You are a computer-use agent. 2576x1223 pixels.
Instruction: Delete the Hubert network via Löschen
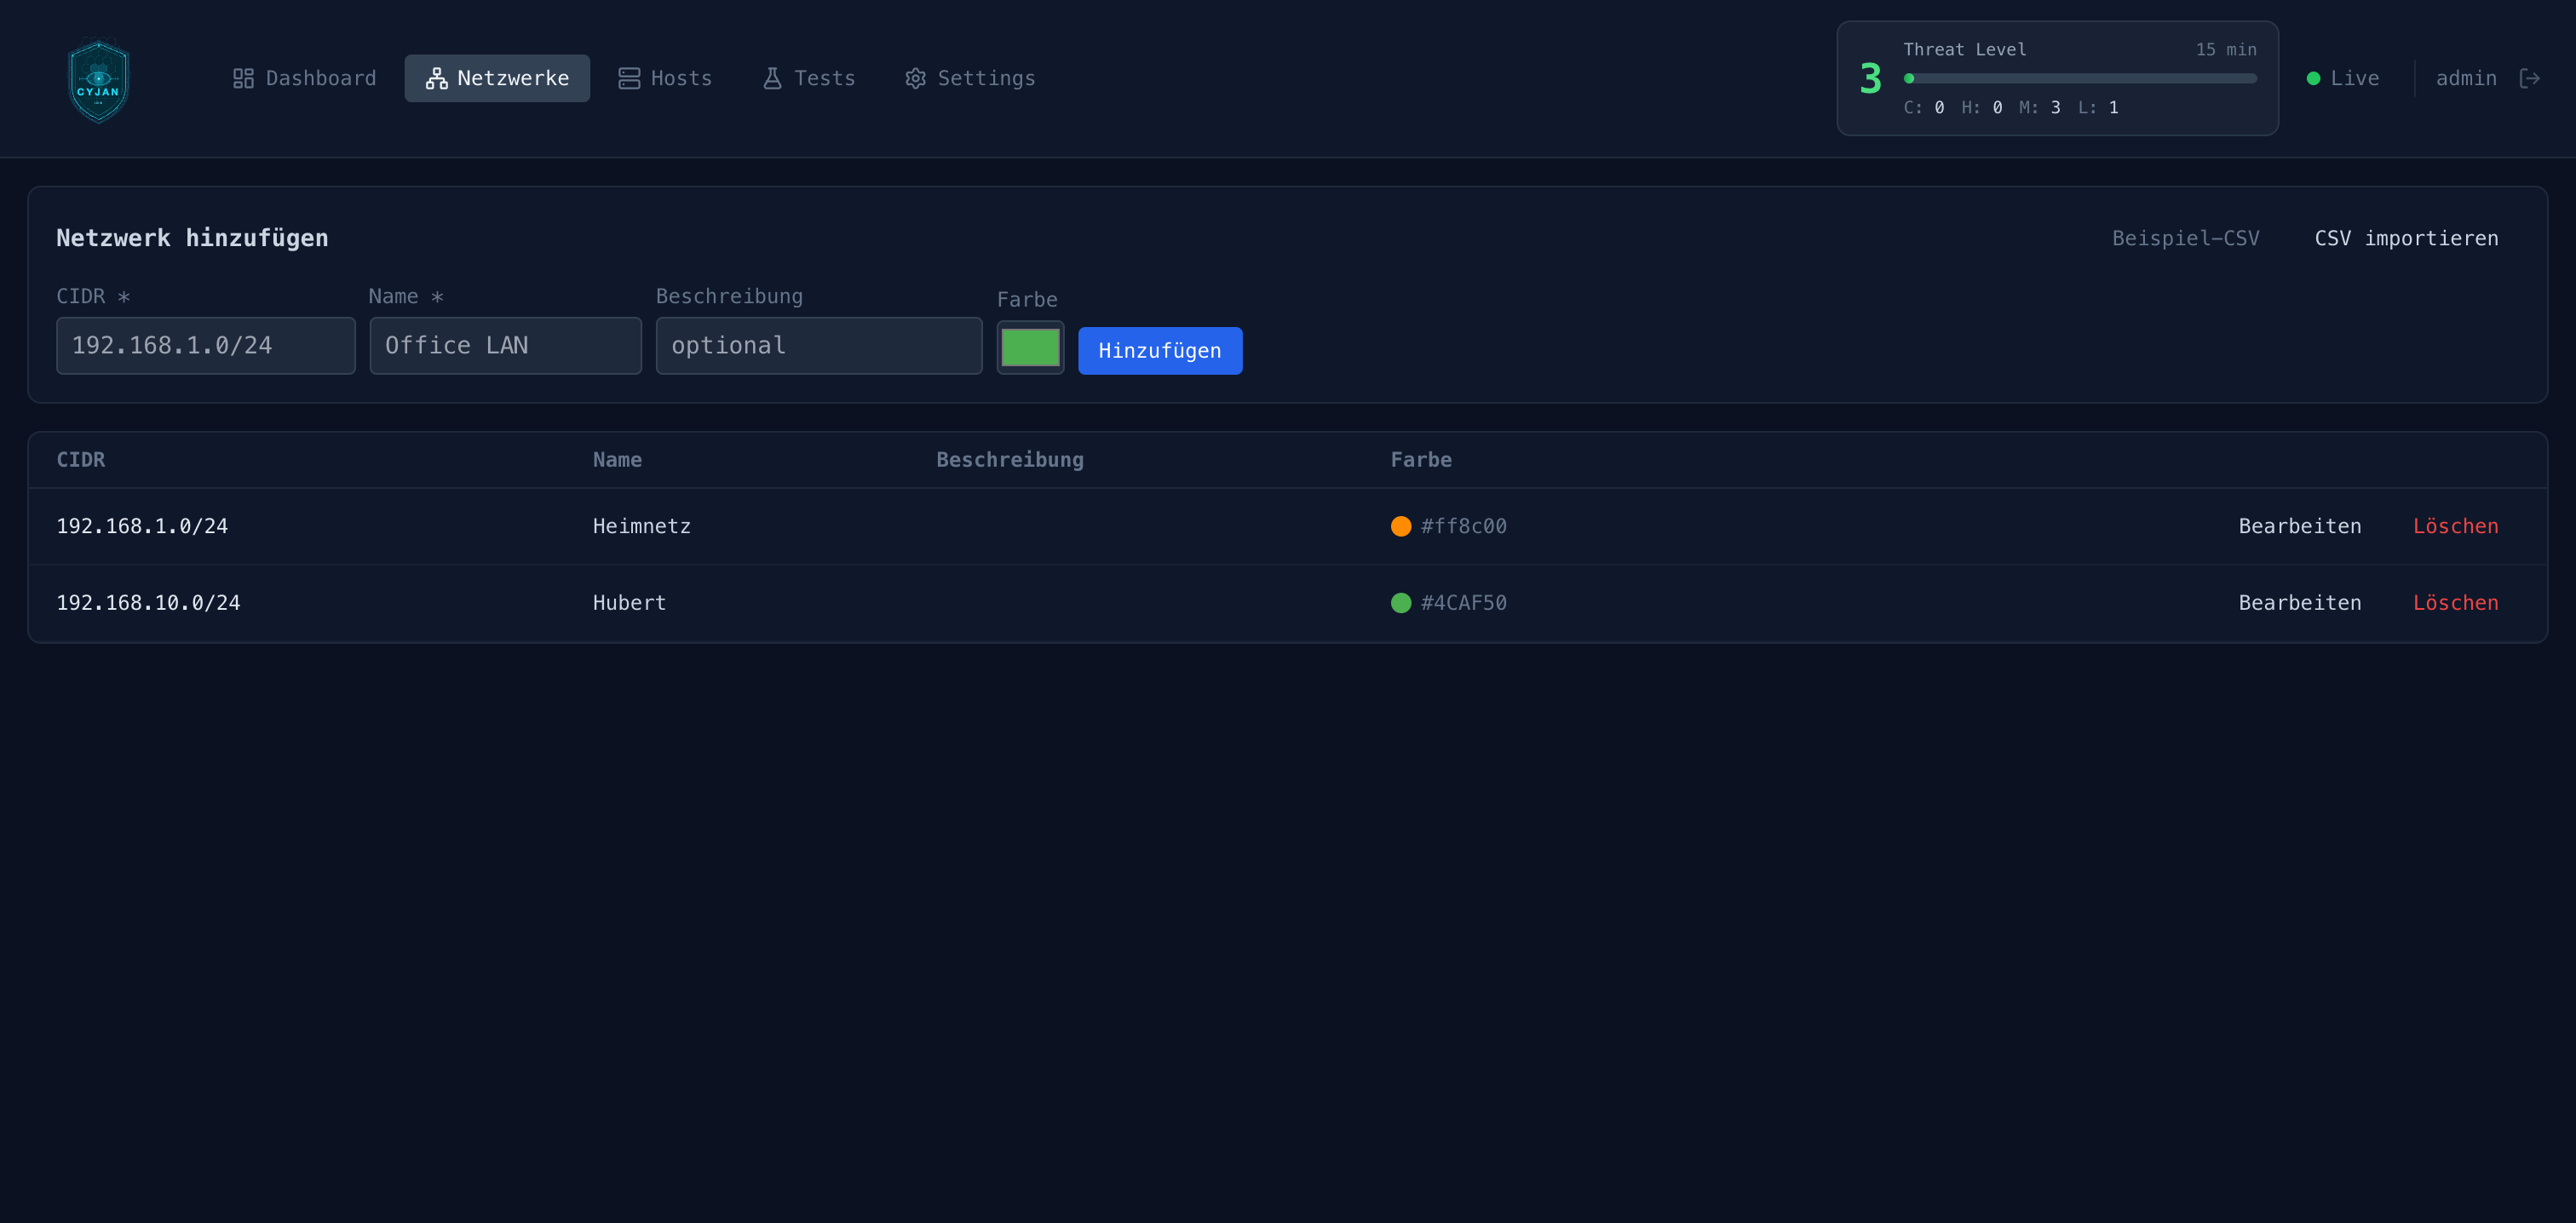click(2455, 603)
